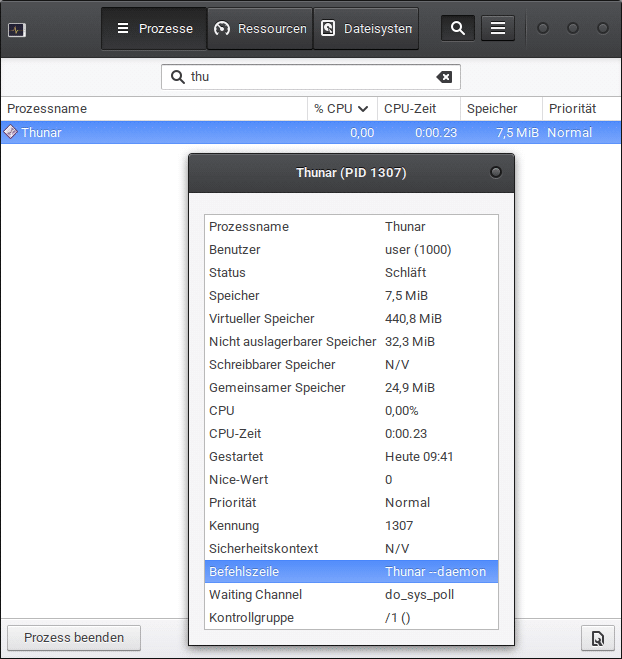Select the Kennung row showing 1307
This screenshot has width=622, height=659.
click(x=351, y=525)
